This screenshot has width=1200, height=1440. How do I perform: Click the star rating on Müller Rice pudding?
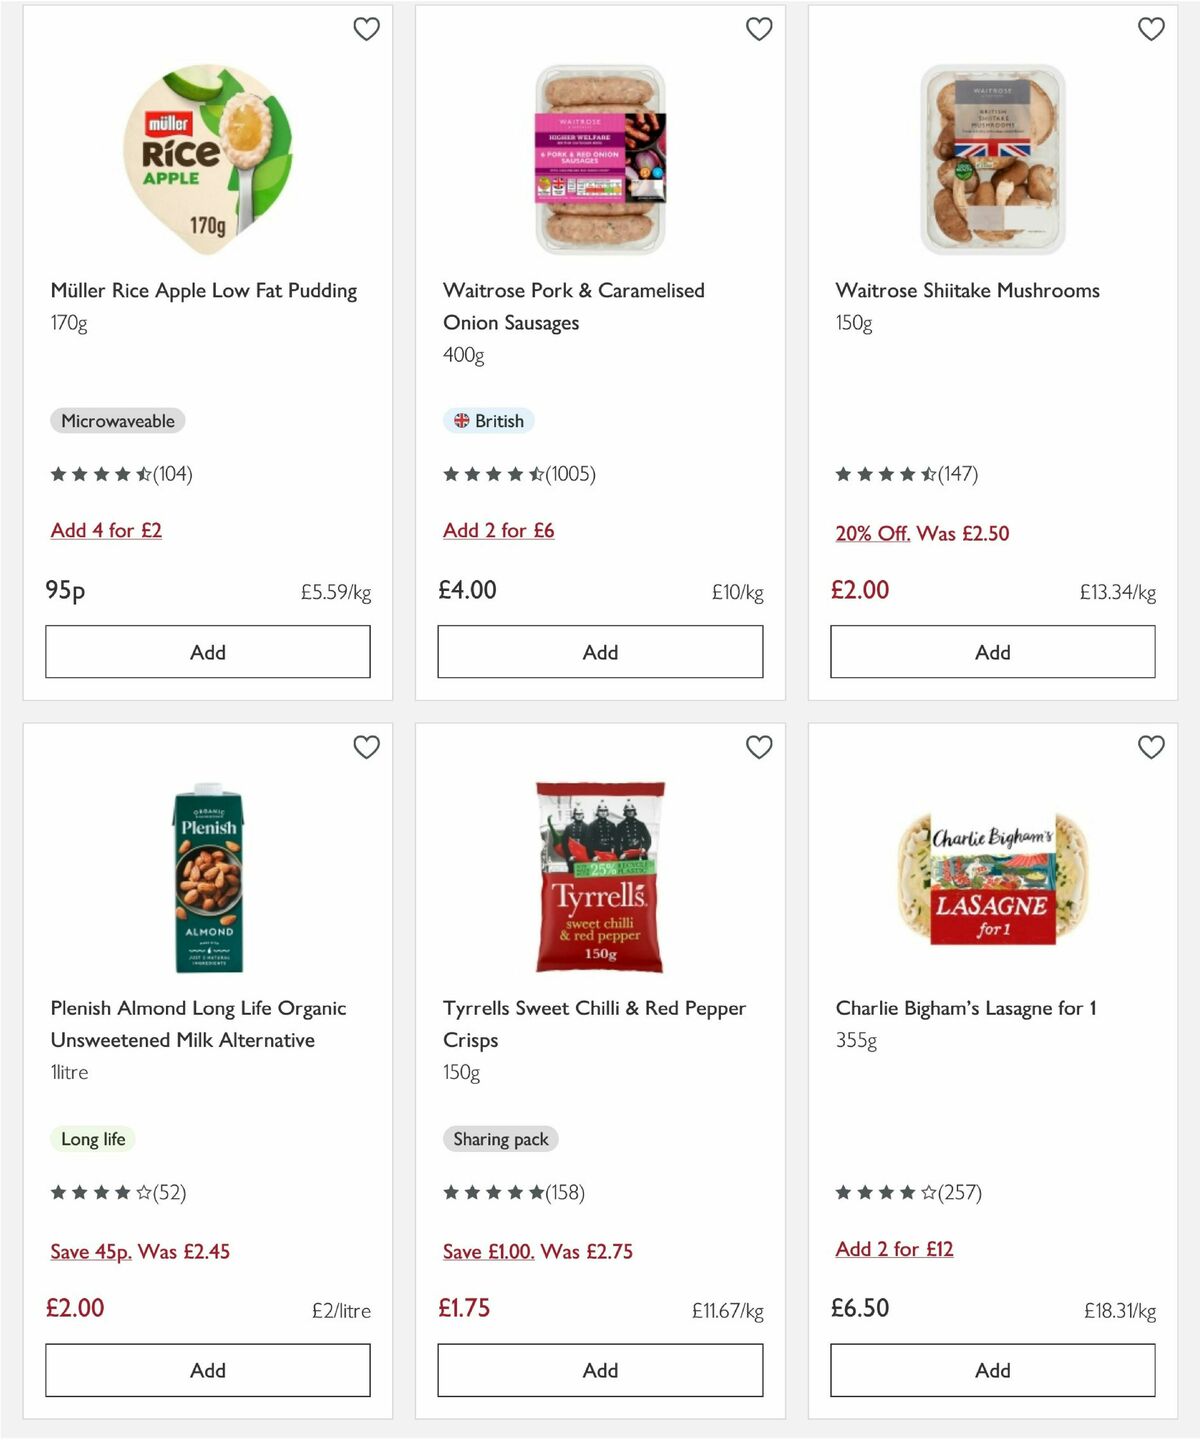(102, 474)
